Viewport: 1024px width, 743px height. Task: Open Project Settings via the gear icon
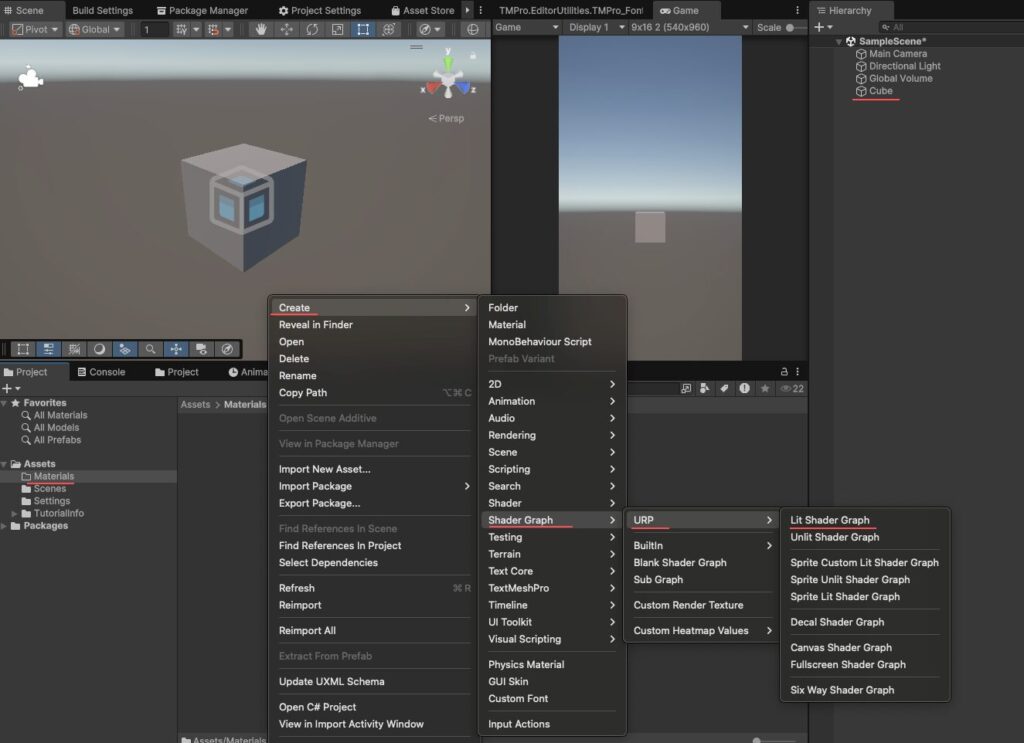[286, 10]
